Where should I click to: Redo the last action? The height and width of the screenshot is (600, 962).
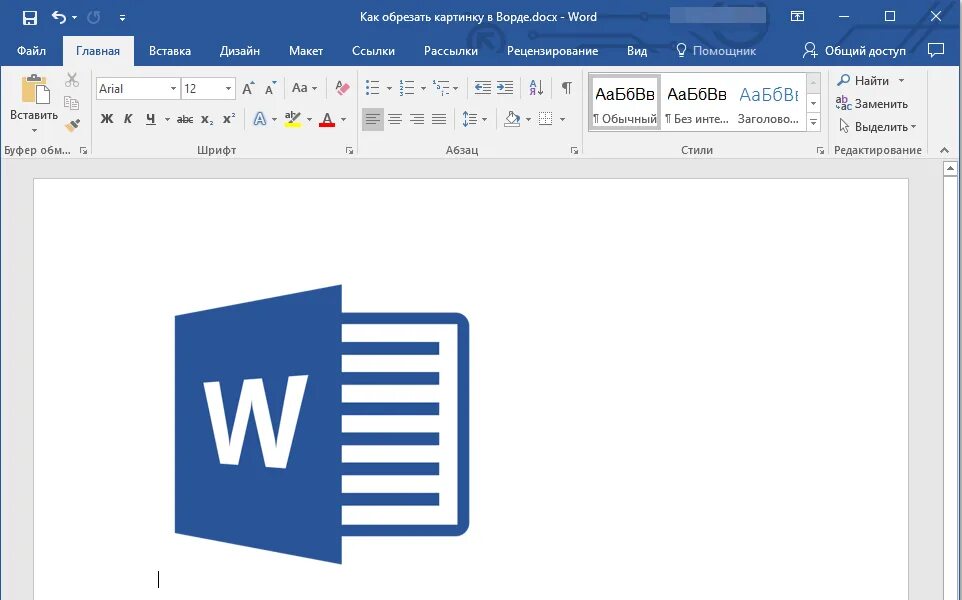click(94, 17)
